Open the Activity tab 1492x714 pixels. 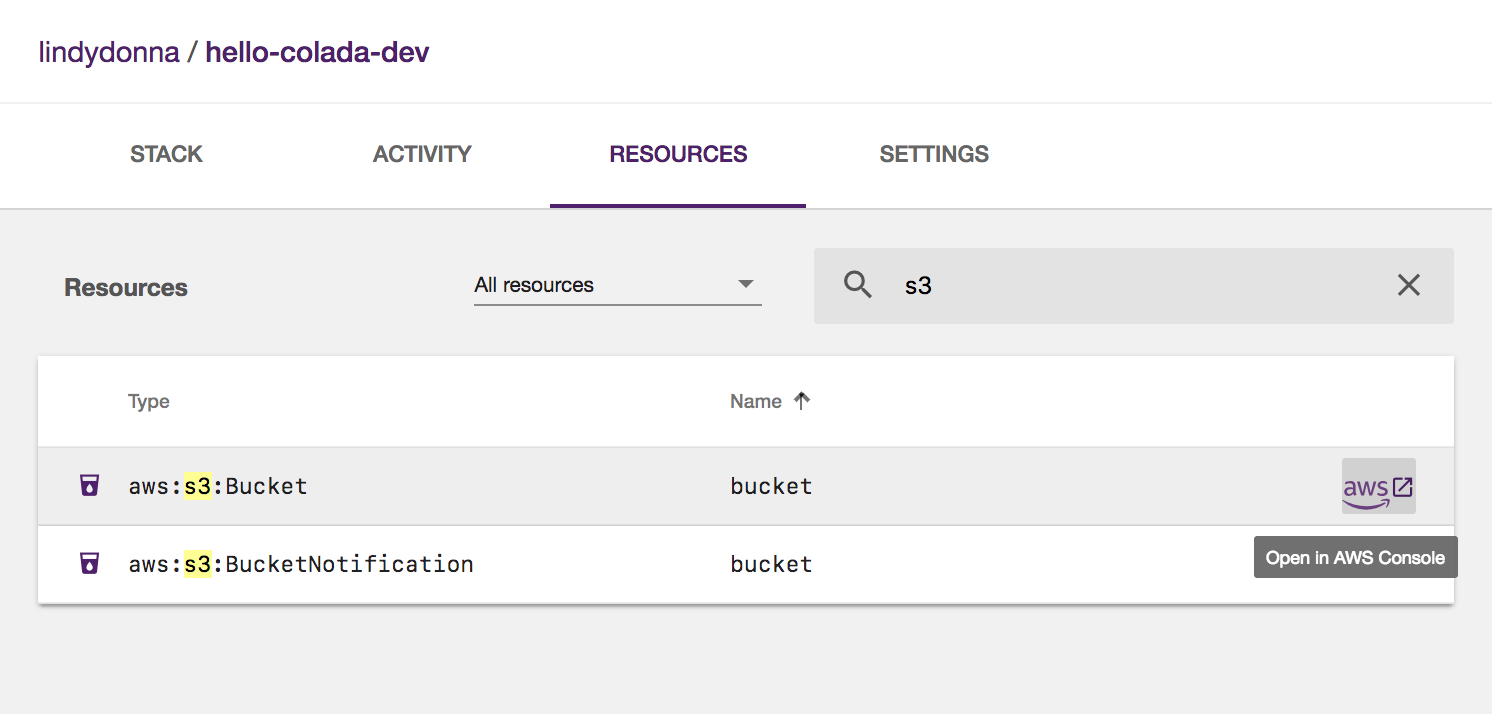click(422, 154)
